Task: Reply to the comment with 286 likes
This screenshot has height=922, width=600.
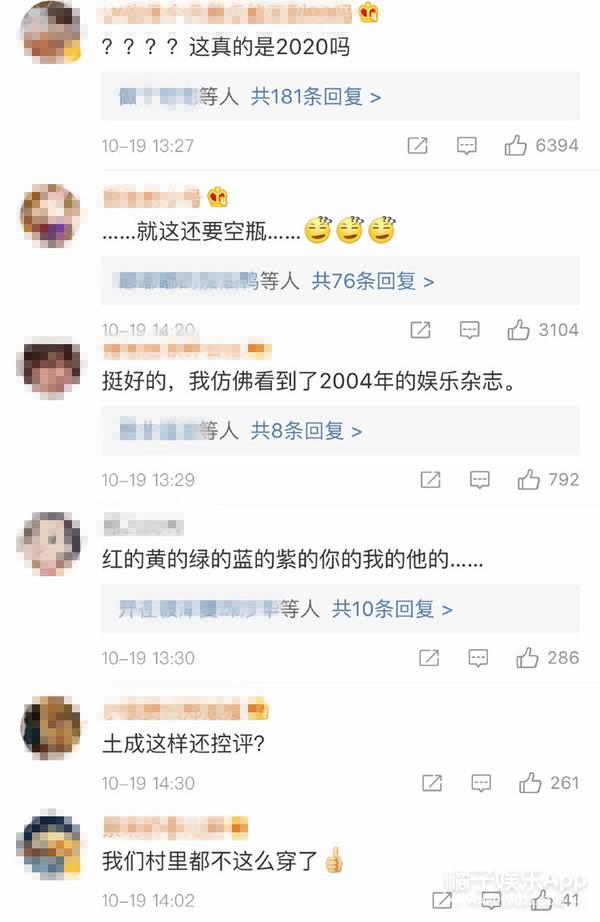Action: pos(478,658)
